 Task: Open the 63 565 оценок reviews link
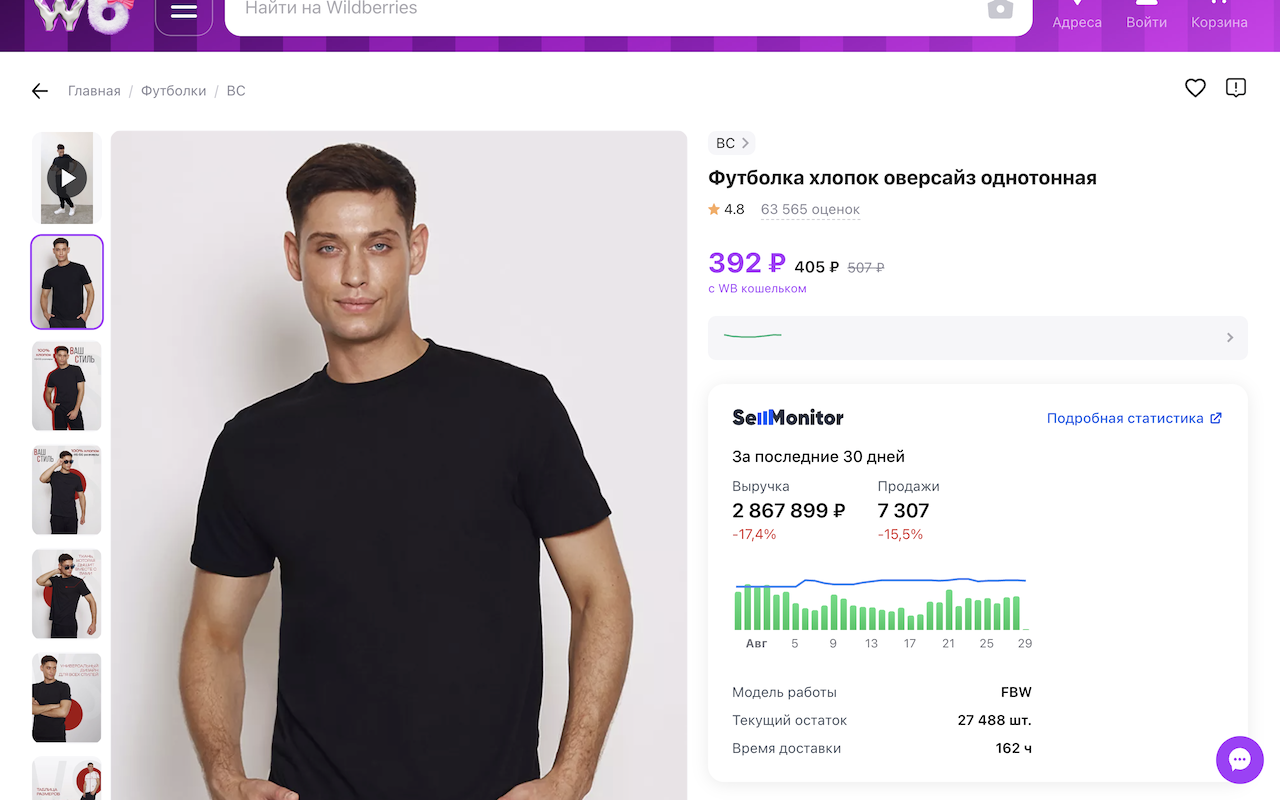(810, 209)
